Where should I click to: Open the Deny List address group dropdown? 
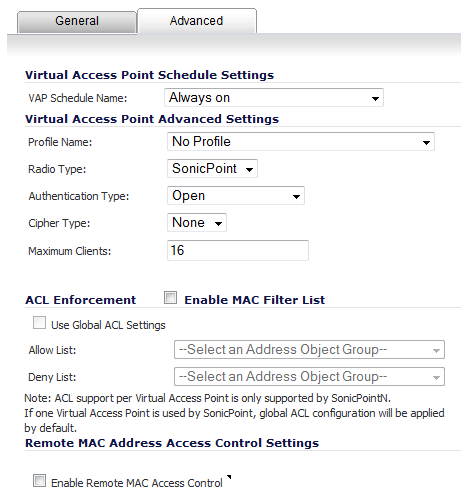point(309,377)
